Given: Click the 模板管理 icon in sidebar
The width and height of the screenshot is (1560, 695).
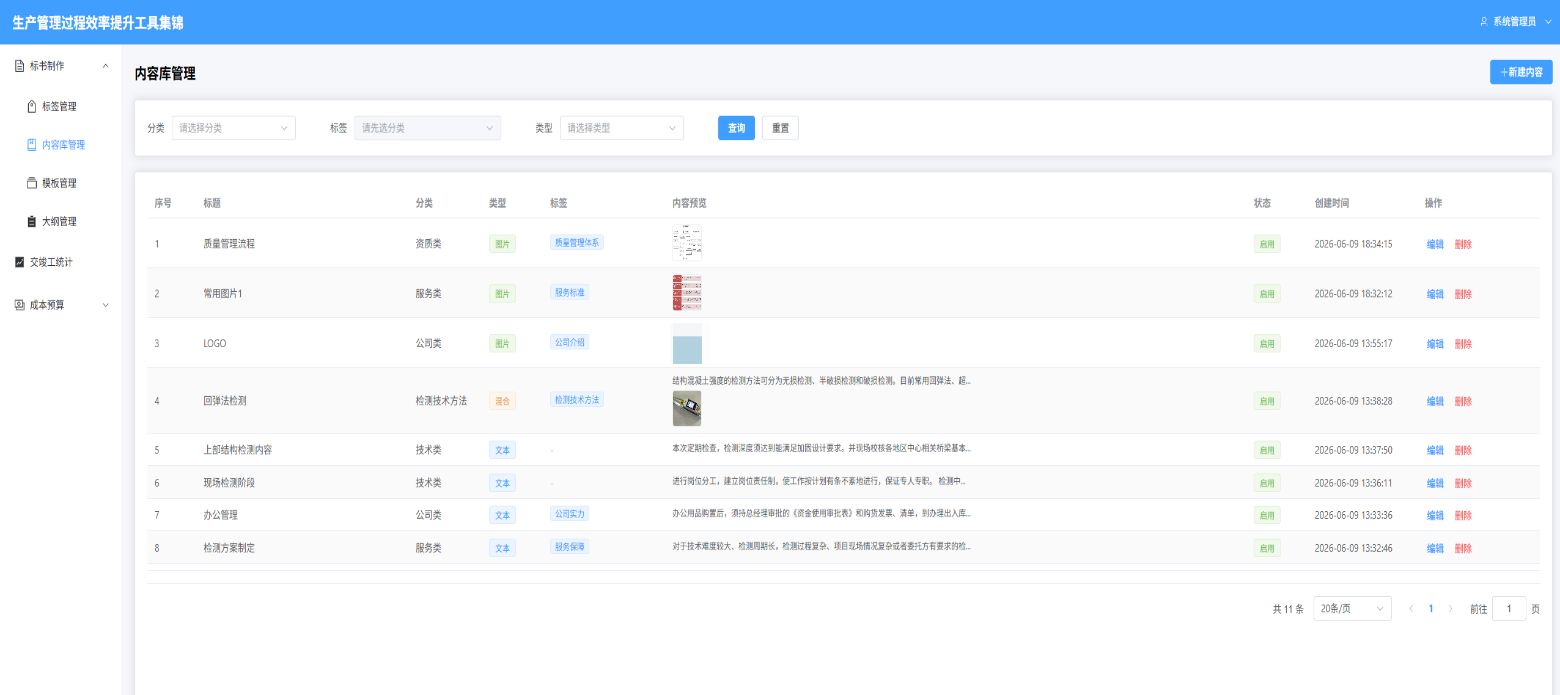Looking at the screenshot, I should point(32,183).
